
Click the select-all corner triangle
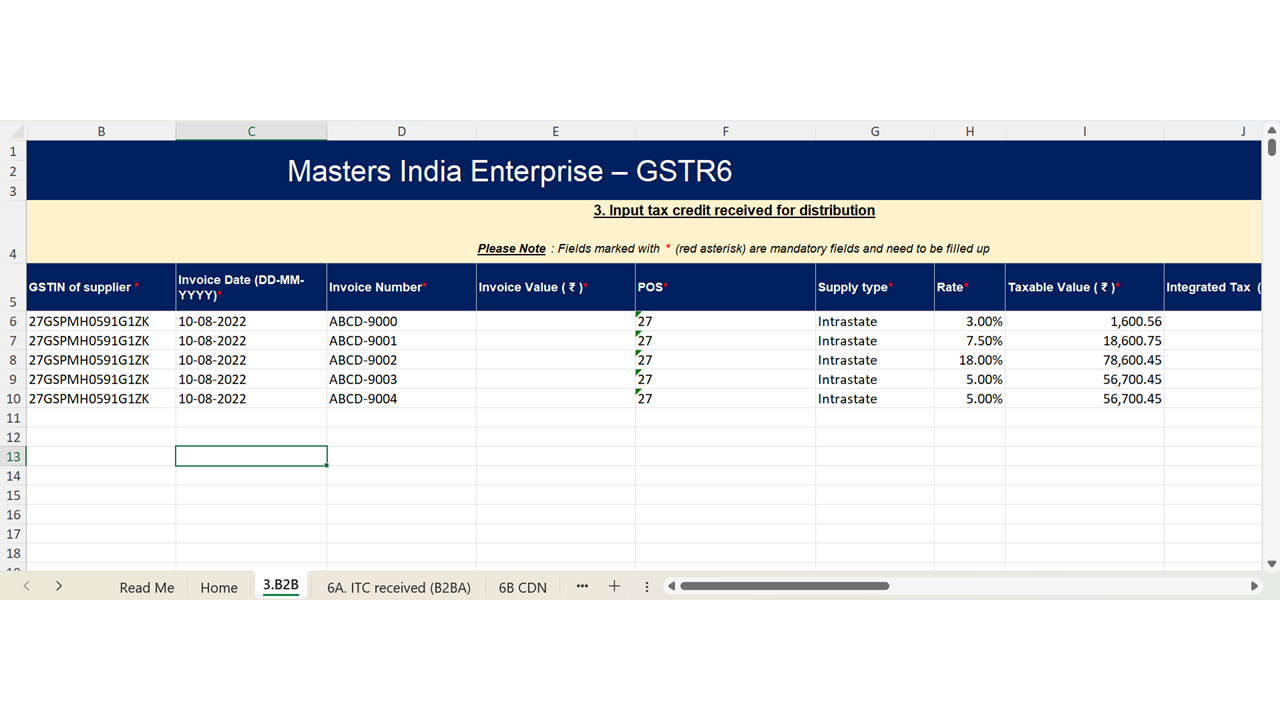tap(17, 132)
